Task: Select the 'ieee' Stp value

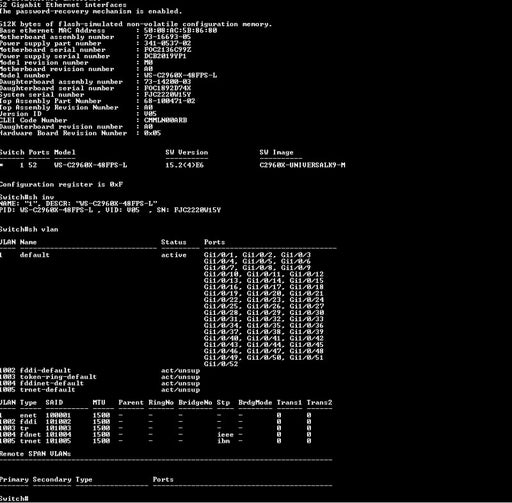Action: tap(225, 435)
